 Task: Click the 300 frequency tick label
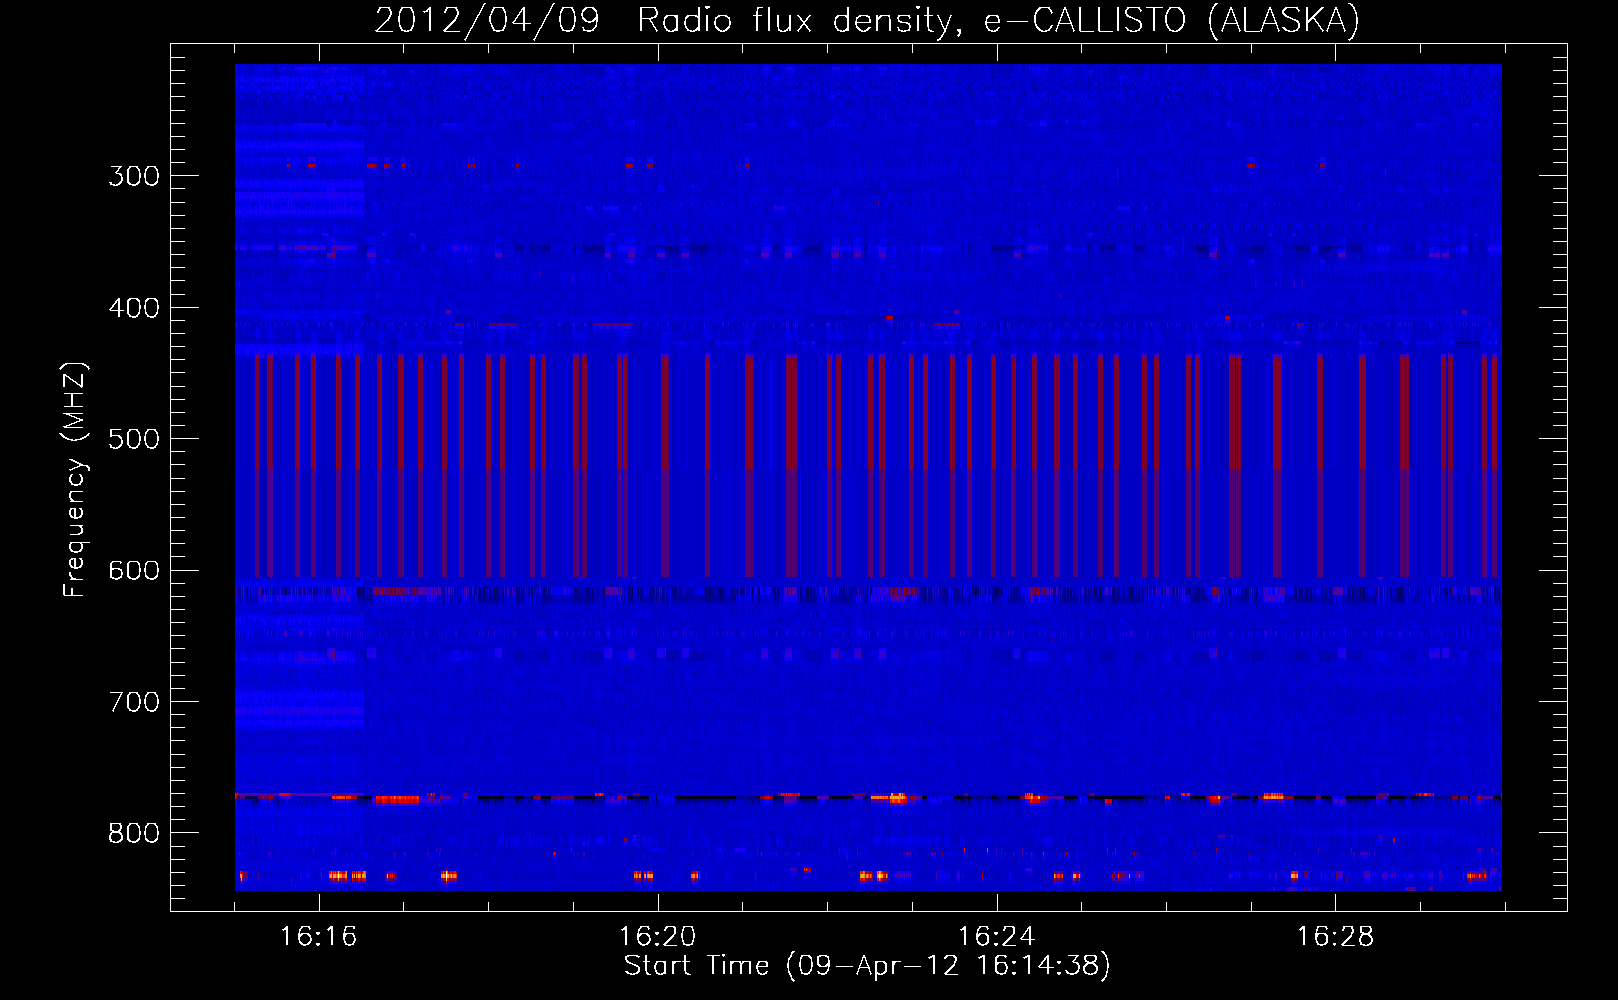(x=134, y=176)
